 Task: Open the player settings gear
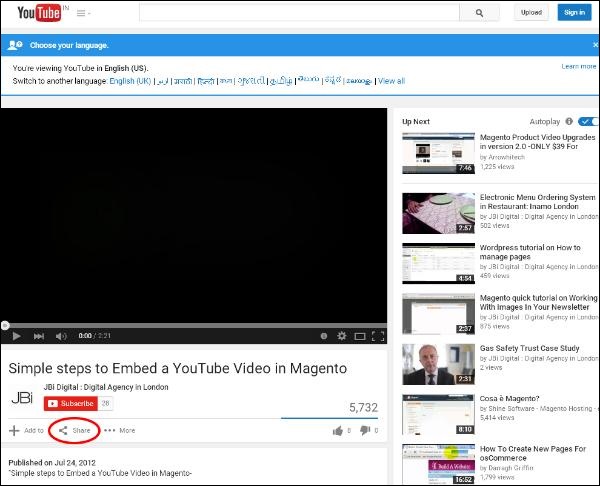(341, 336)
